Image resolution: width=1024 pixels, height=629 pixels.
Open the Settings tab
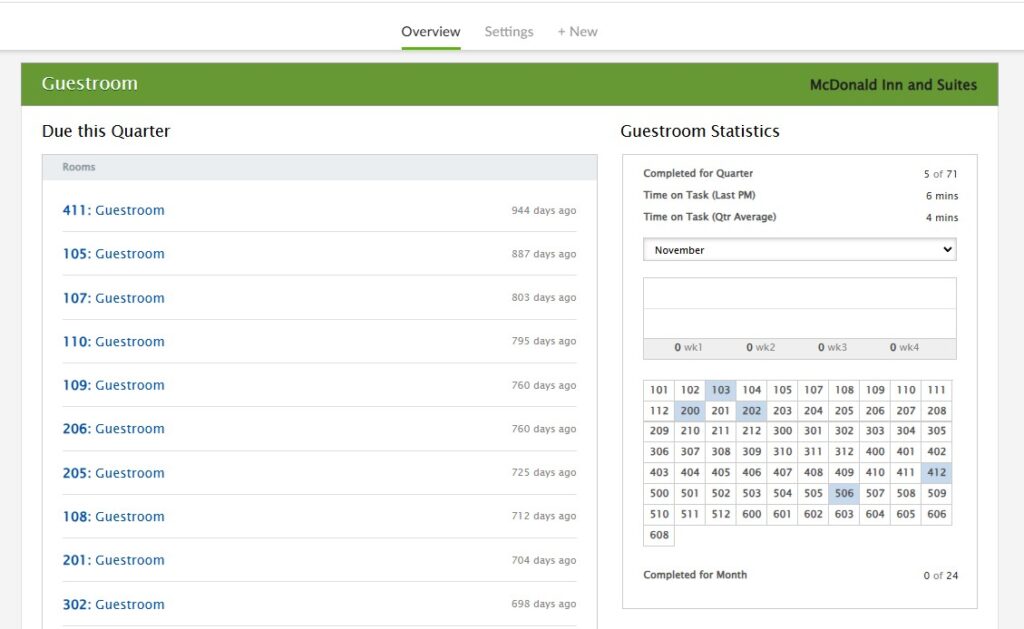509,32
